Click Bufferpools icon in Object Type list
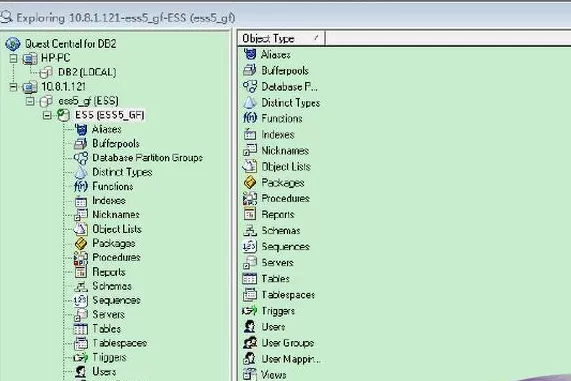571x381 pixels. 250,70
